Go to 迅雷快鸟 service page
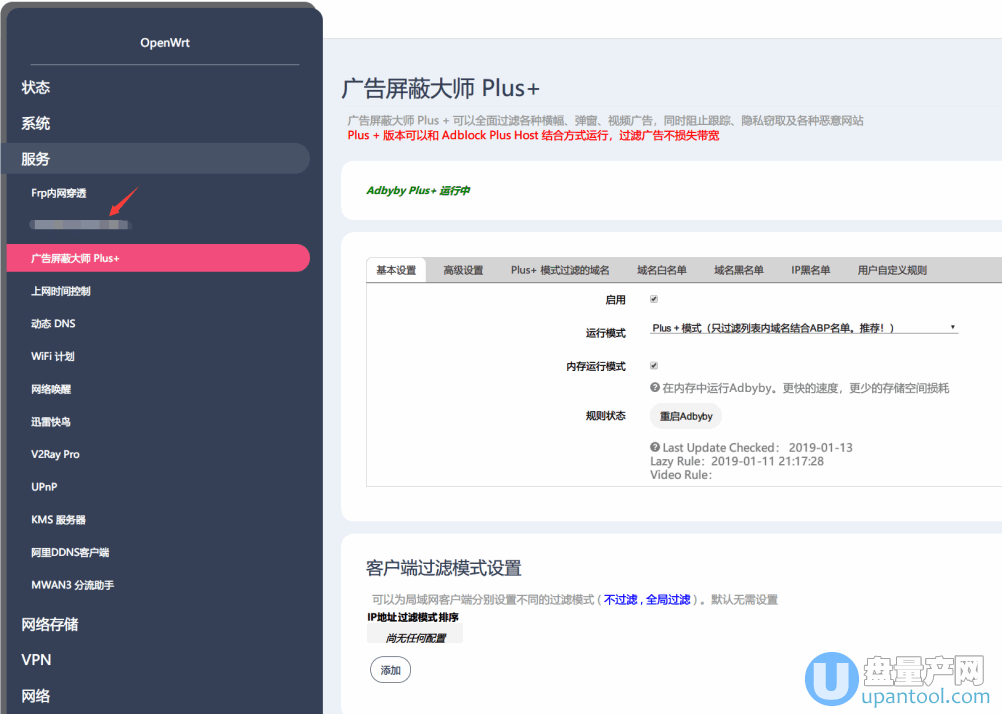1002x714 pixels. (x=50, y=421)
